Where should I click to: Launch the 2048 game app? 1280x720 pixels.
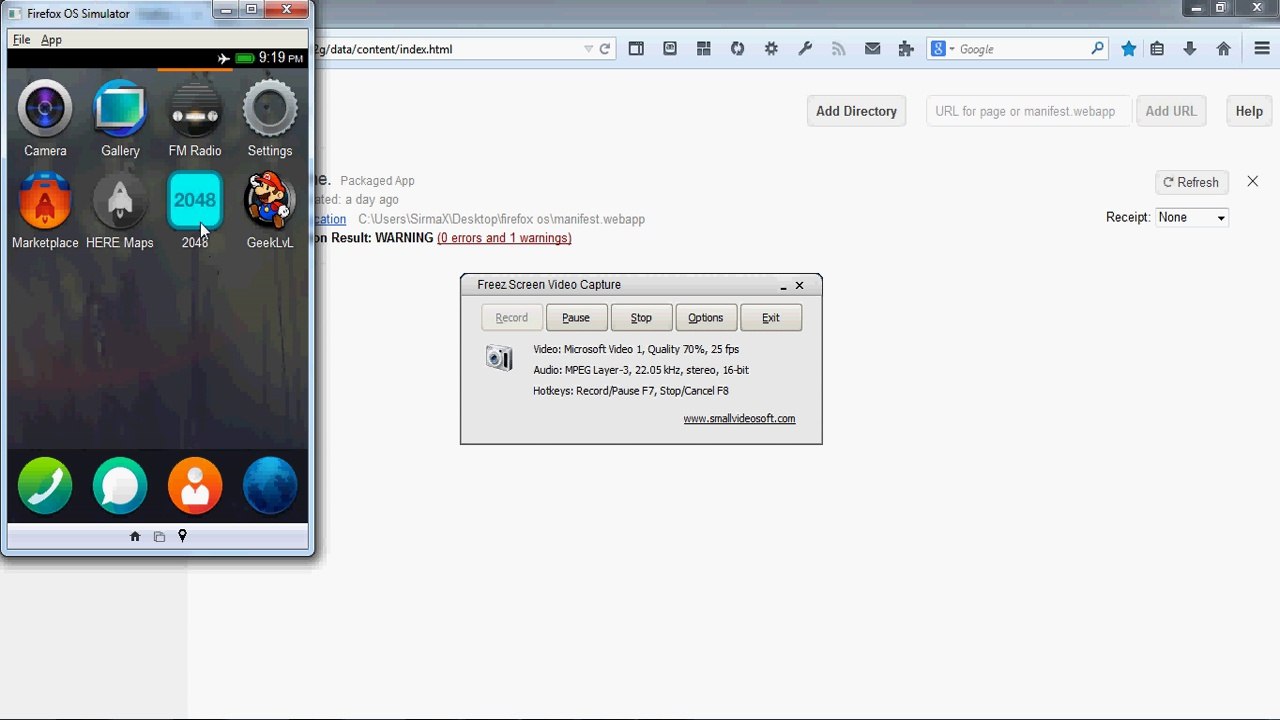click(x=195, y=201)
